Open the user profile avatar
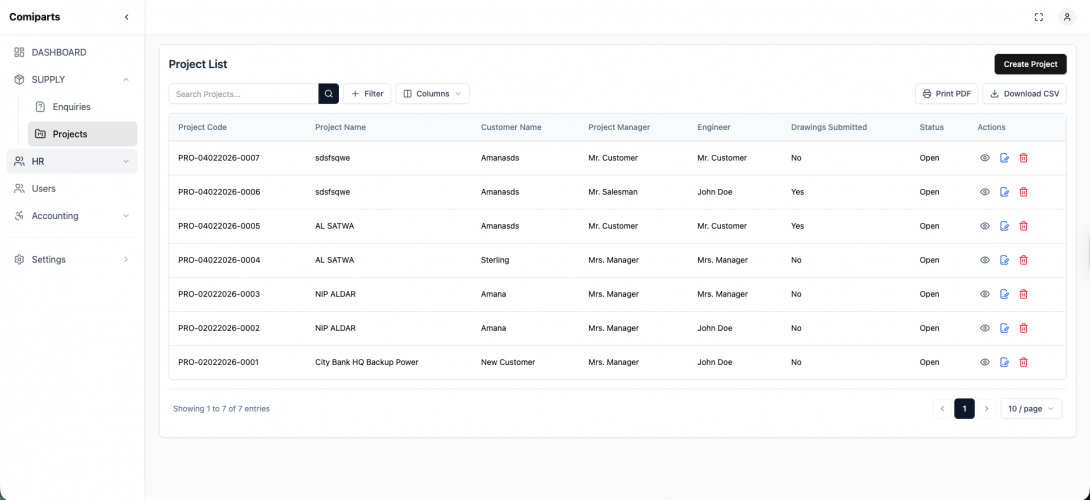 pos(1067,17)
